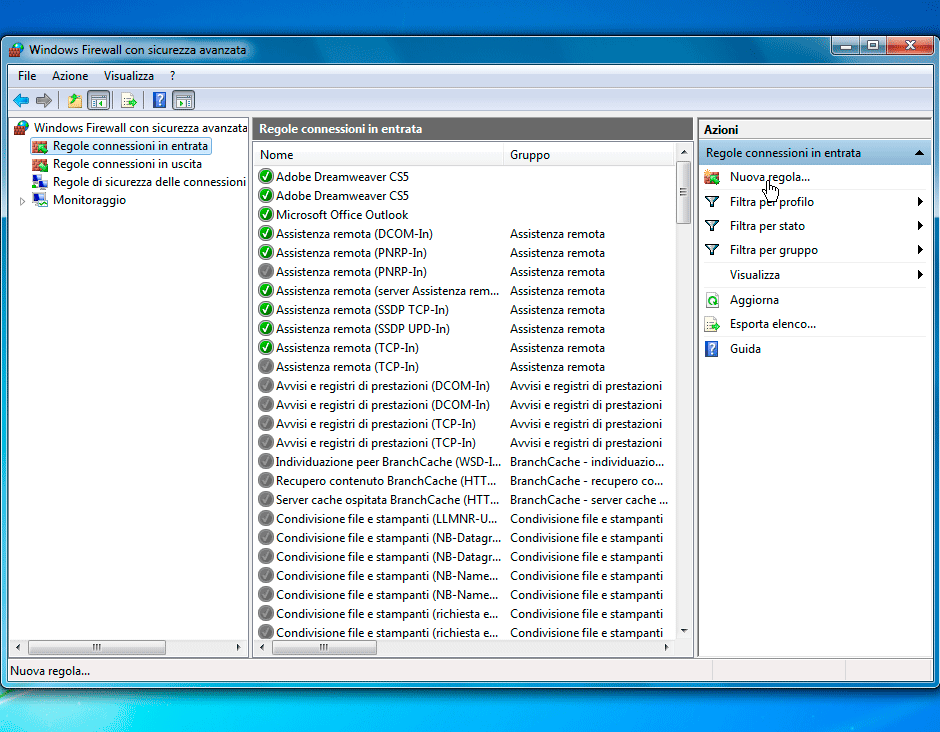Screen dimensions: 940x732
Task: Click the window title bar firewall icon
Action: click(16, 50)
